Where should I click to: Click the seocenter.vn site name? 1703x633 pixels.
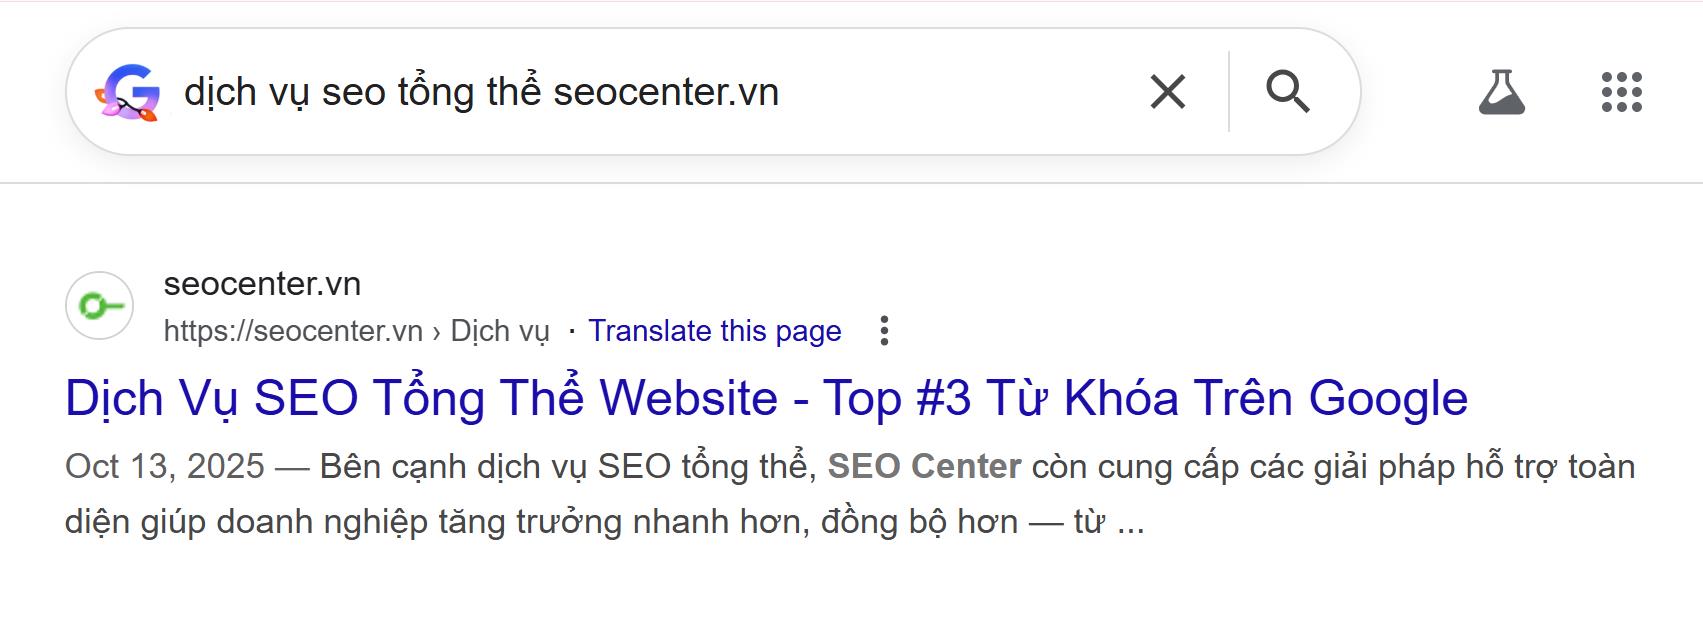coord(262,284)
